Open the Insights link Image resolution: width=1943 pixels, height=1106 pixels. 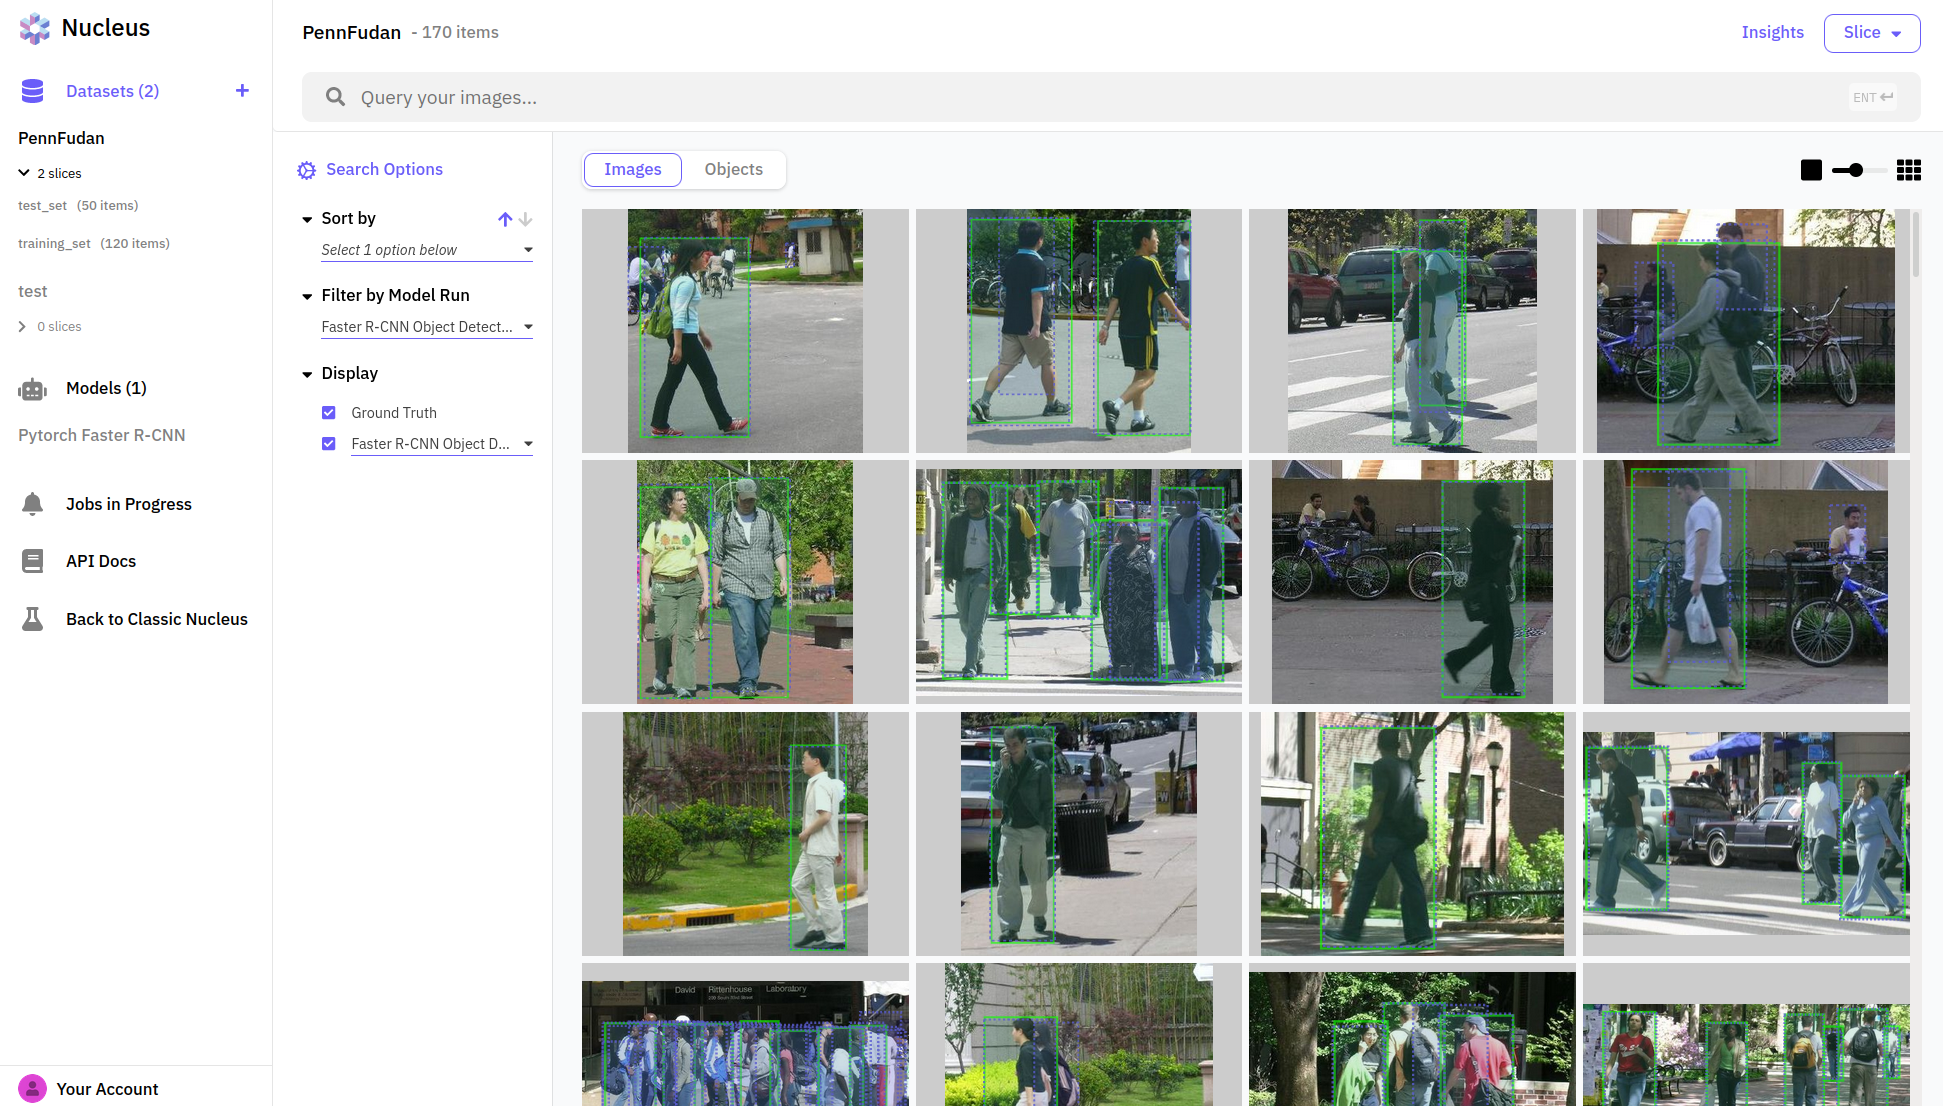pos(1772,32)
